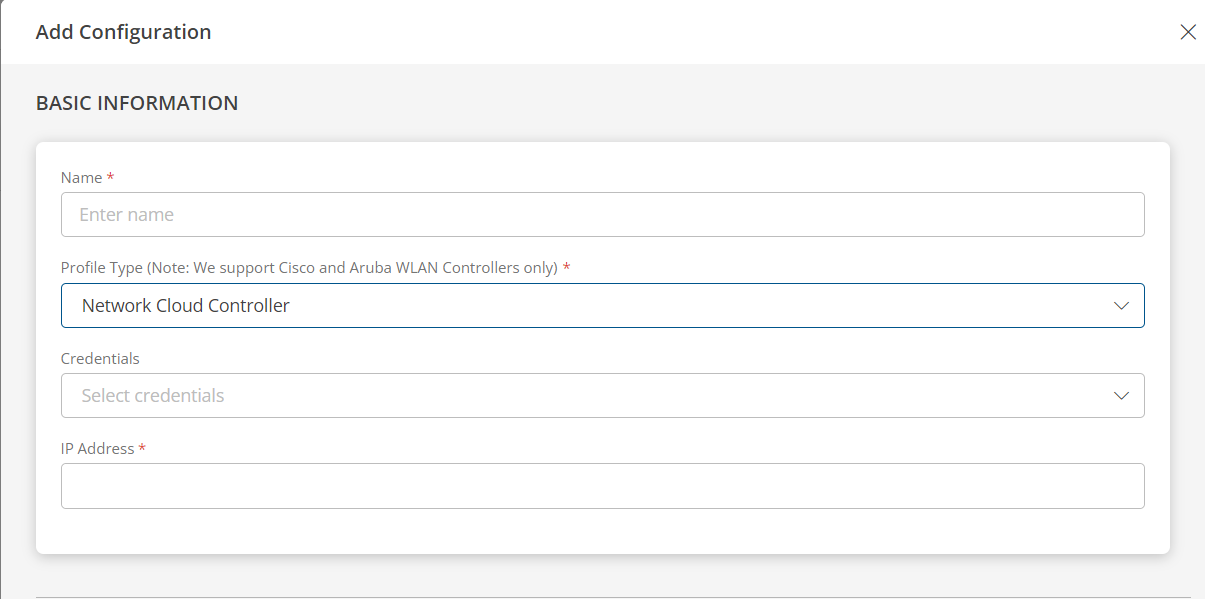The image size is (1205, 599).
Task: Click inside the Enter name field
Action: click(x=600, y=214)
